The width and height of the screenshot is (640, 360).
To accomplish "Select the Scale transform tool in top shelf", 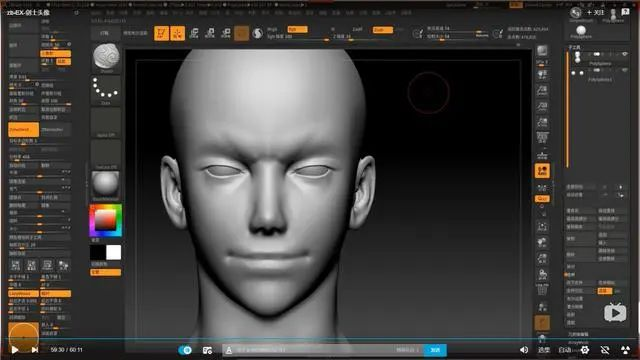I will point(210,33).
